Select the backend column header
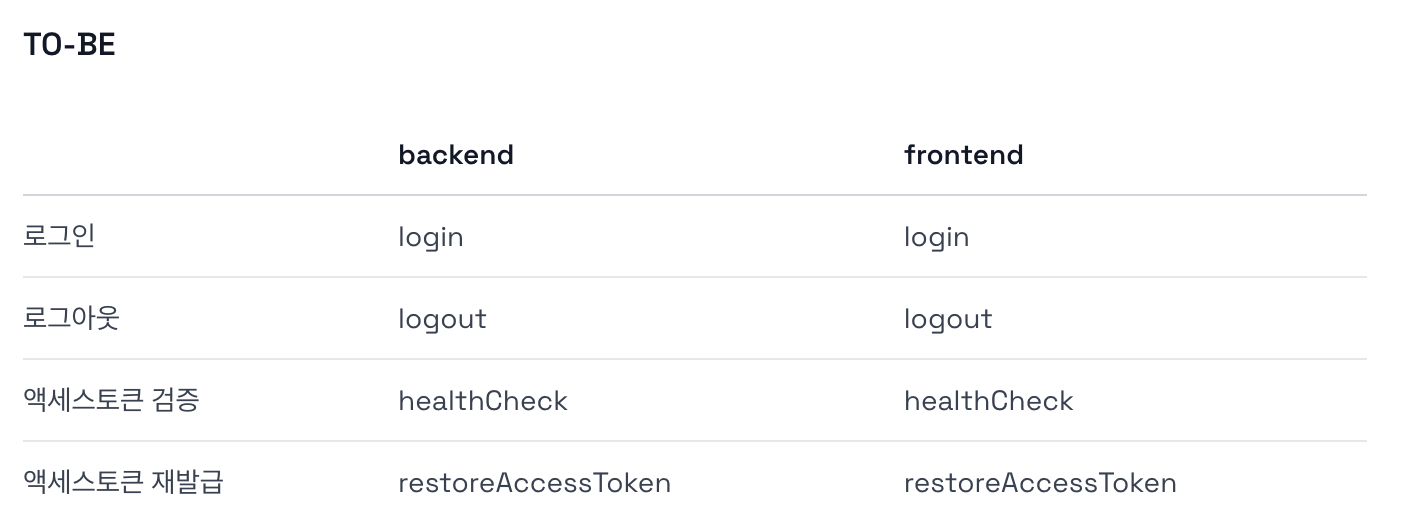The image size is (1410, 532). point(455,155)
